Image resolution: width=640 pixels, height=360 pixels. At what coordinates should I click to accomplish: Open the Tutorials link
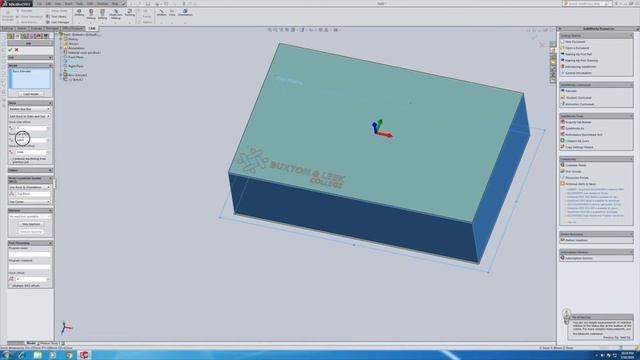571,91
